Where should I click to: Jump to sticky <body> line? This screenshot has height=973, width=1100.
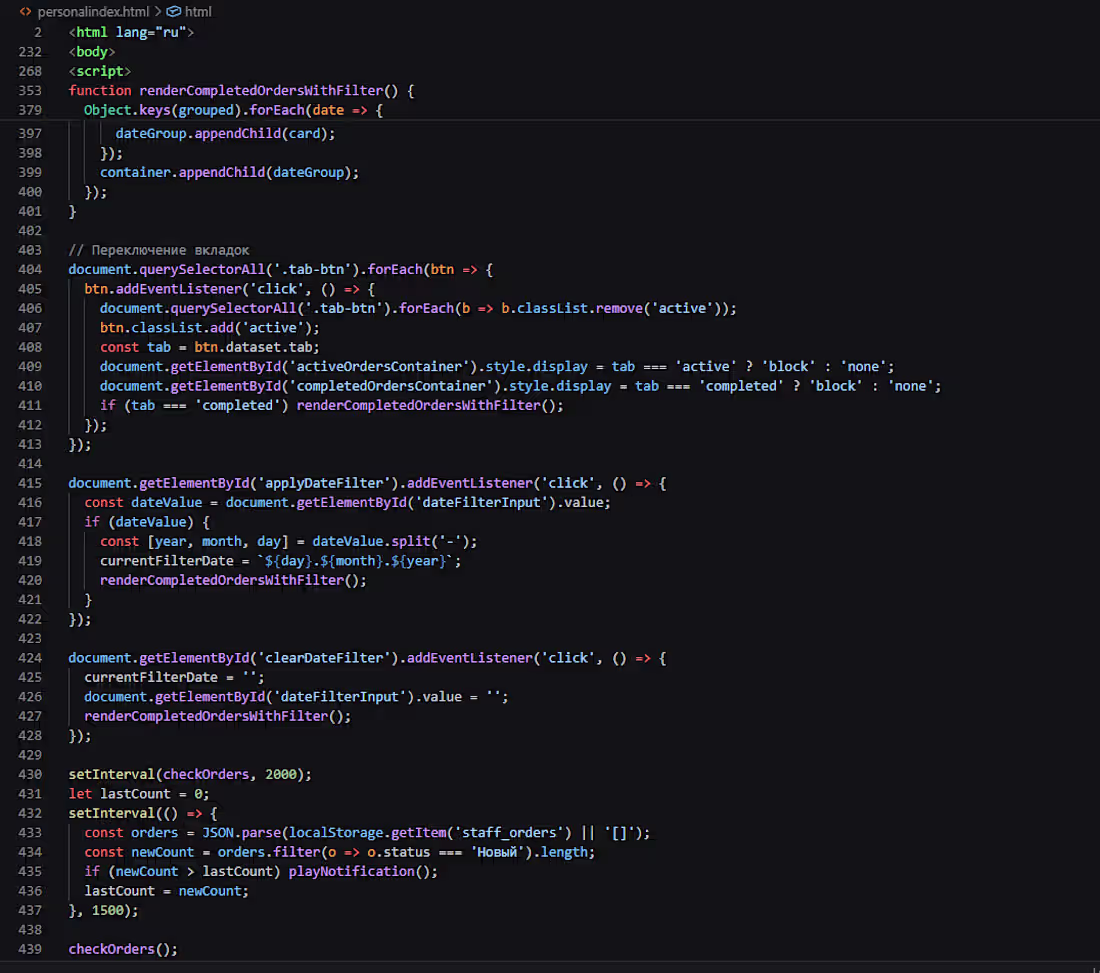[92, 52]
